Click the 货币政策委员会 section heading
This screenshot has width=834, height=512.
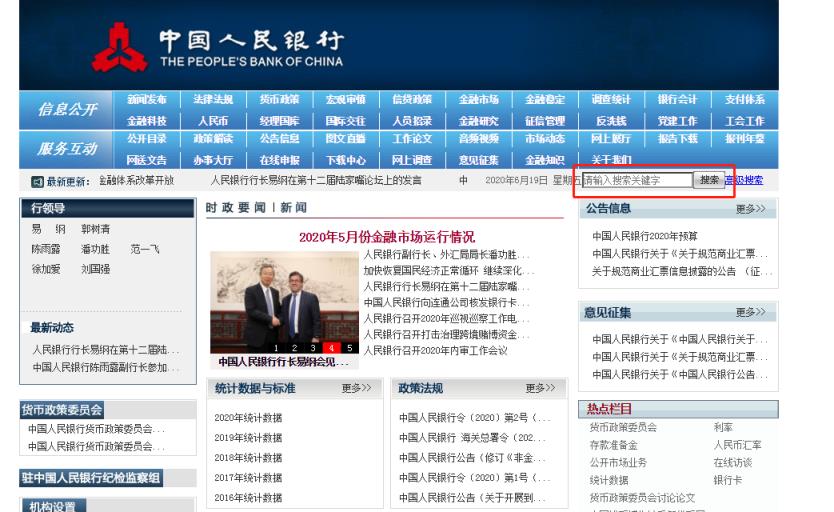pyautogui.click(x=62, y=410)
